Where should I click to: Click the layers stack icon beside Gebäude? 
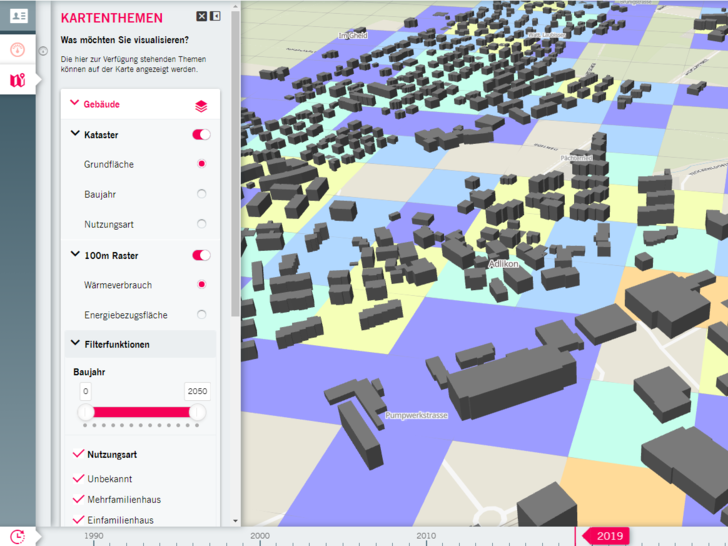coord(201,105)
